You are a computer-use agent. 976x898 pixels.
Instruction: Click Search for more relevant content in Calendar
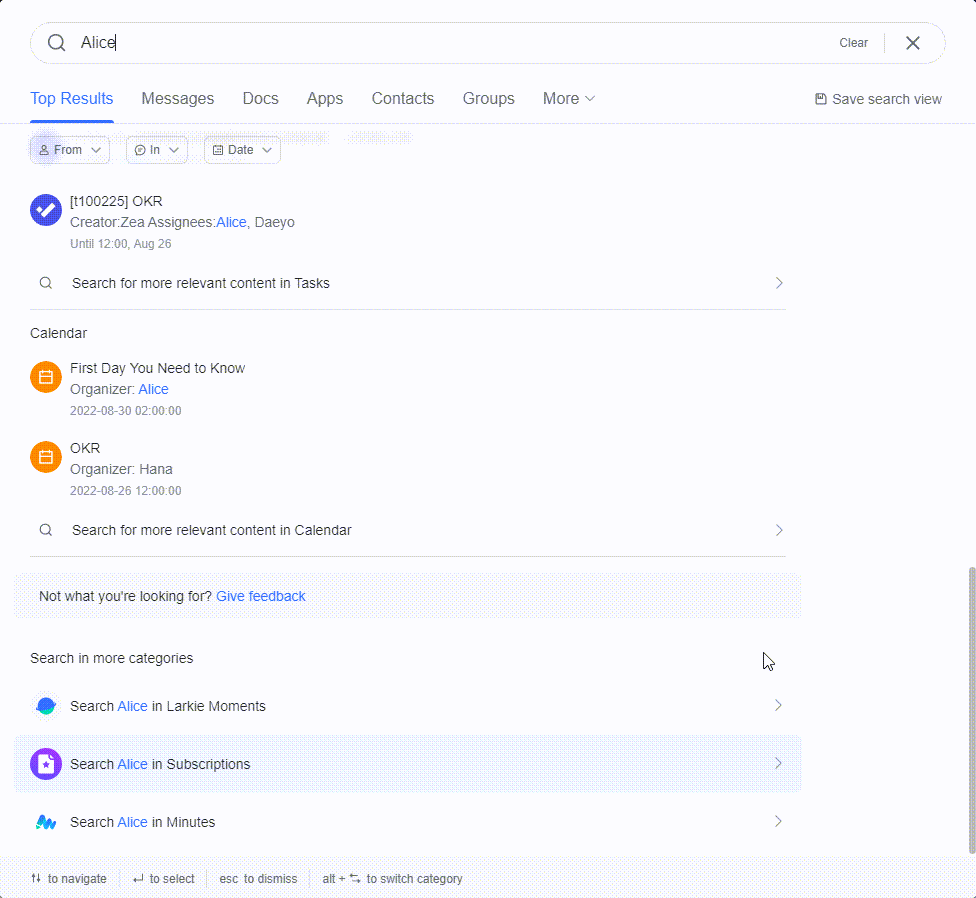tap(210, 530)
